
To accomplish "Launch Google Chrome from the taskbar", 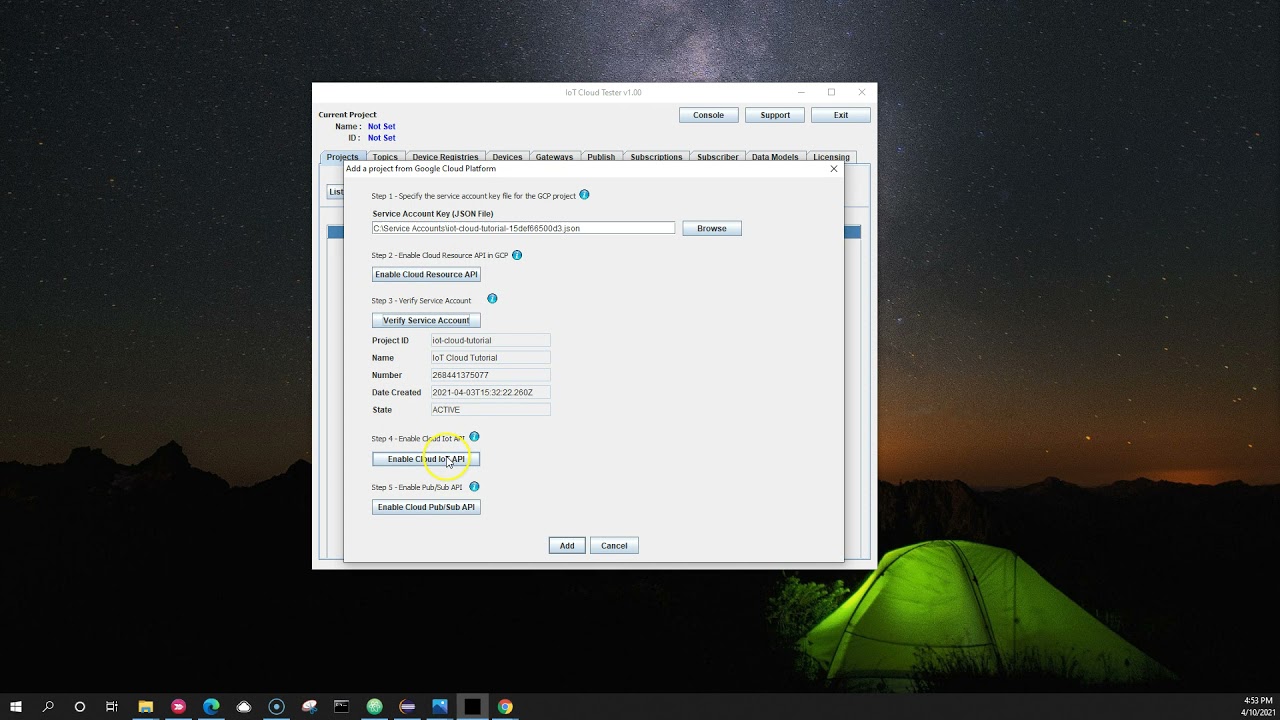I will click(505, 706).
